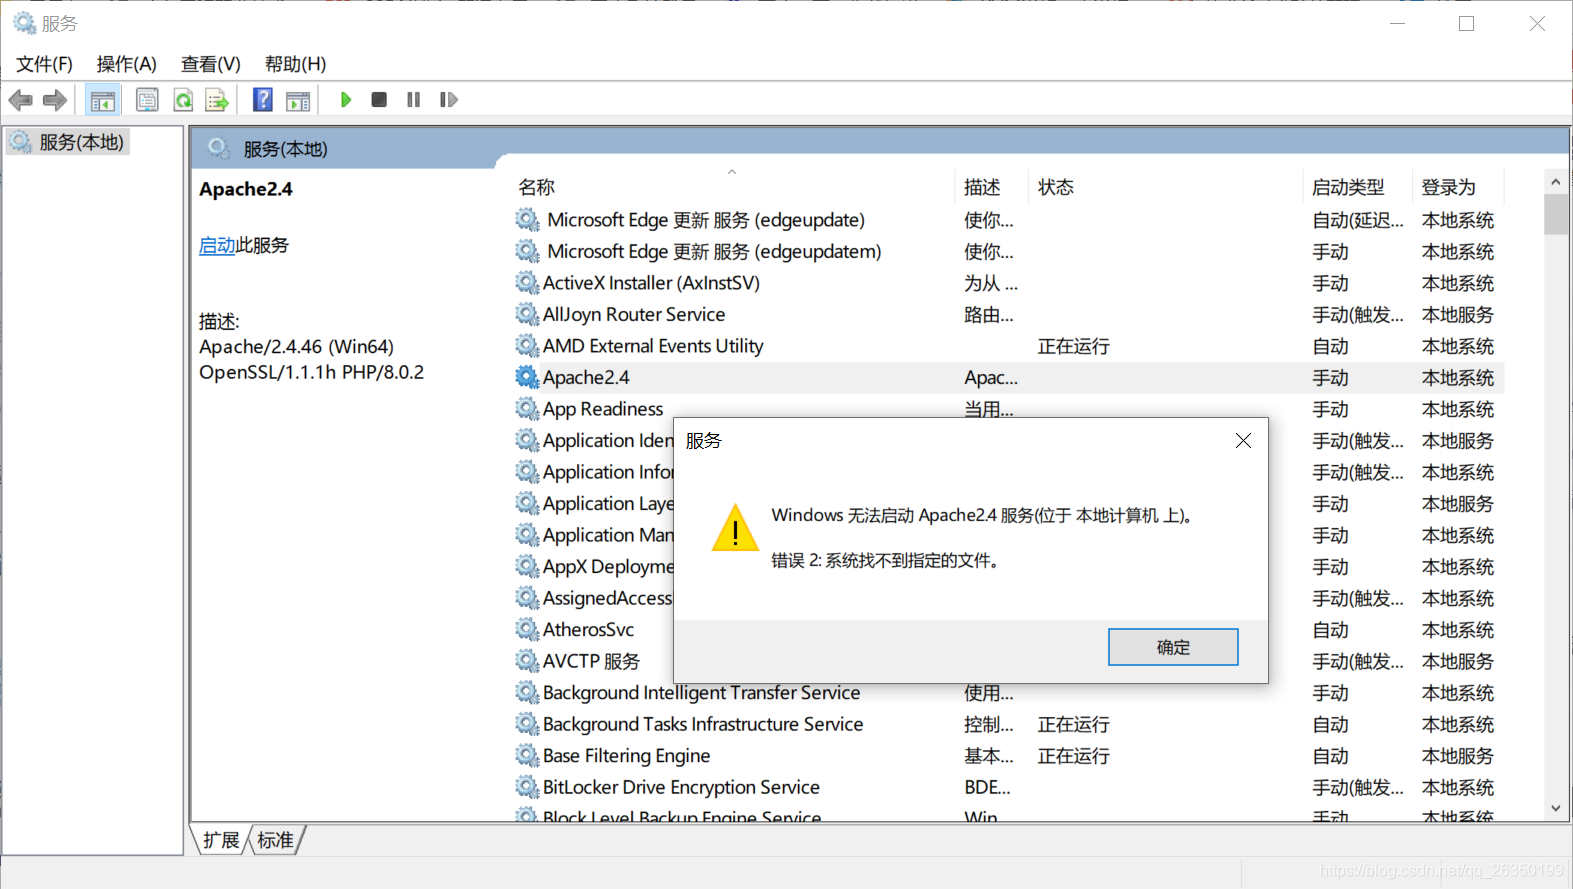This screenshot has height=889, width=1573.
Task: Open the 帮助(H) menu
Action: 295,64
